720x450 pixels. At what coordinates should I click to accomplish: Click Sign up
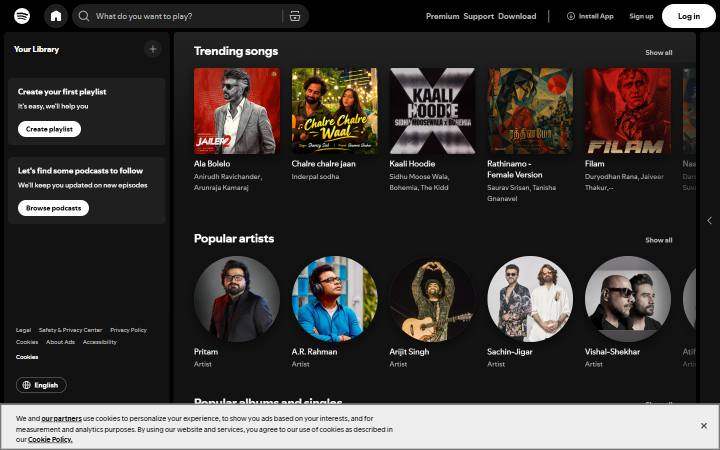tap(641, 16)
